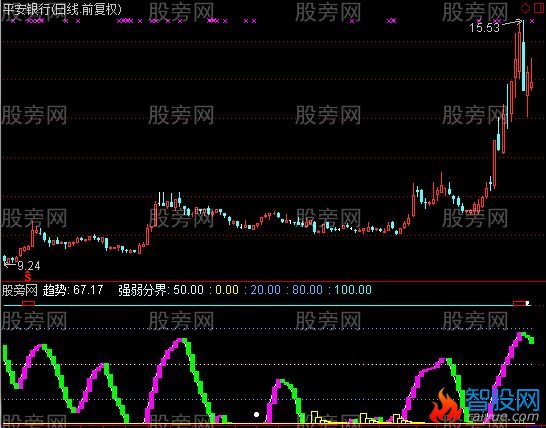
Task: Click the 100.00 indicator value
Action: [x=353, y=290]
